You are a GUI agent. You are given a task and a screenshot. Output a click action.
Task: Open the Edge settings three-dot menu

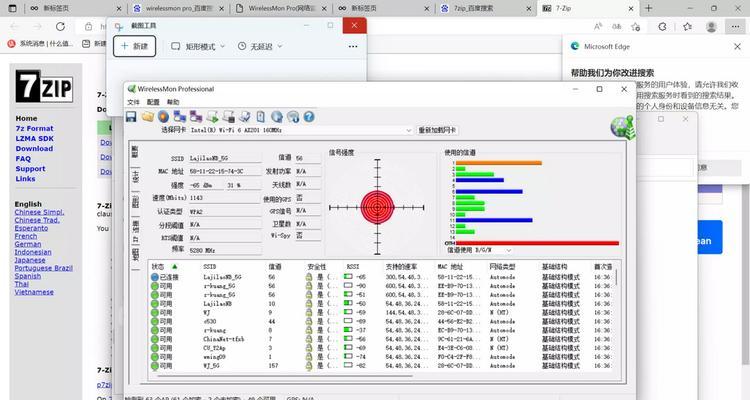coord(735,27)
